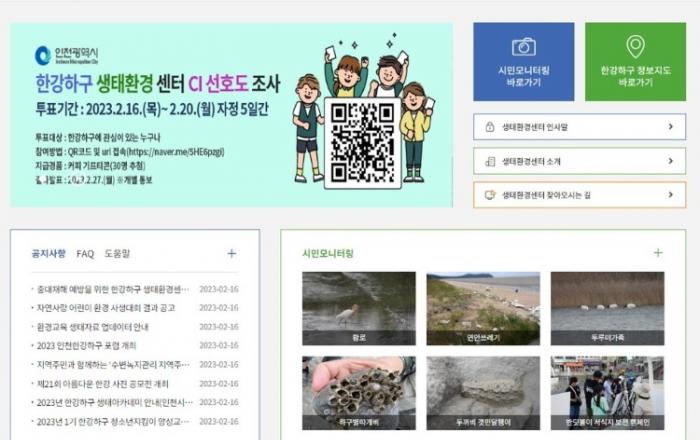Expand the 생태환경센터 인사말 chevron arrow
This screenshot has height=440, width=700.
point(671,128)
